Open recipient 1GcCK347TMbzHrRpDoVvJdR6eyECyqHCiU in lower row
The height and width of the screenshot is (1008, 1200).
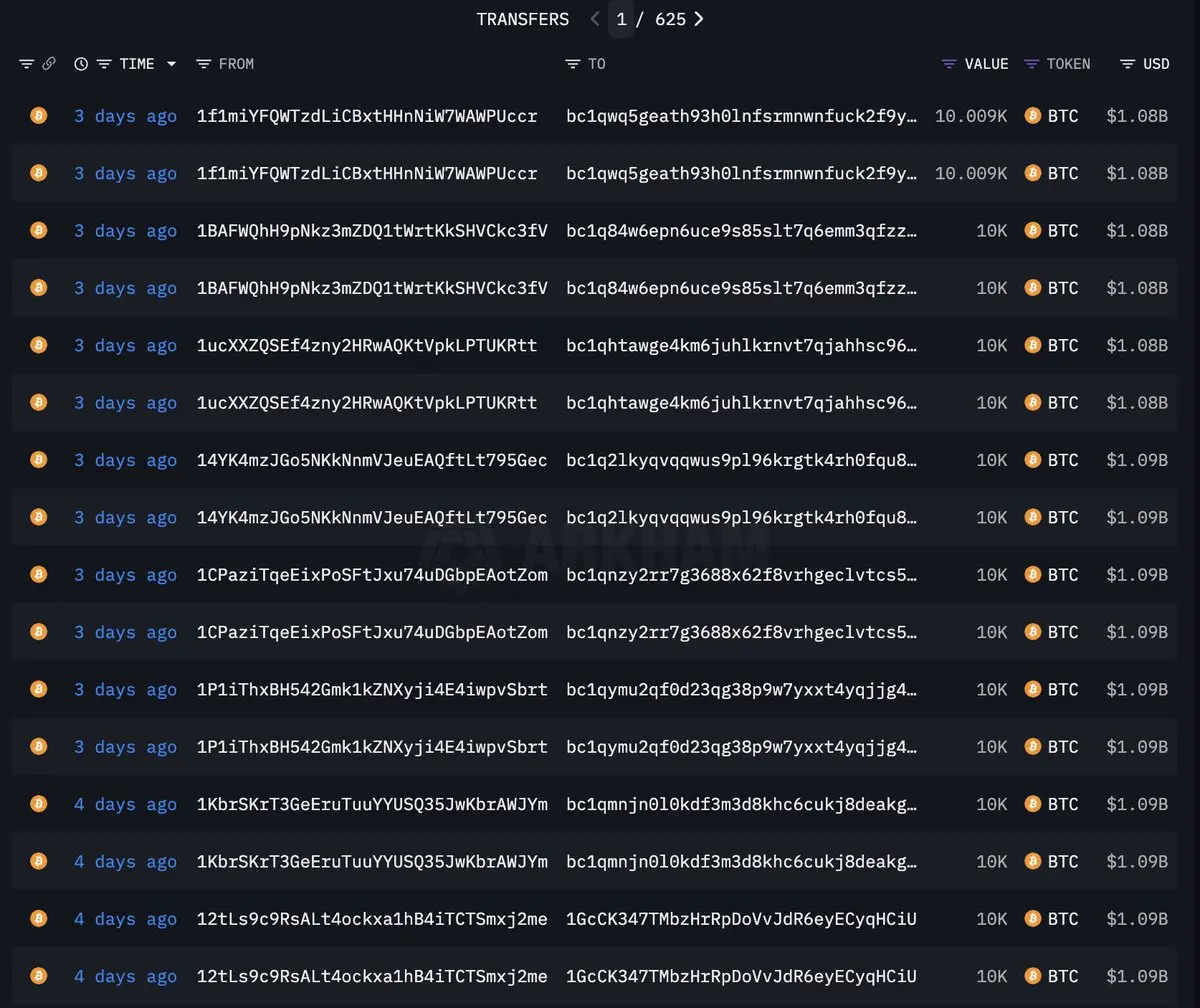(741, 976)
